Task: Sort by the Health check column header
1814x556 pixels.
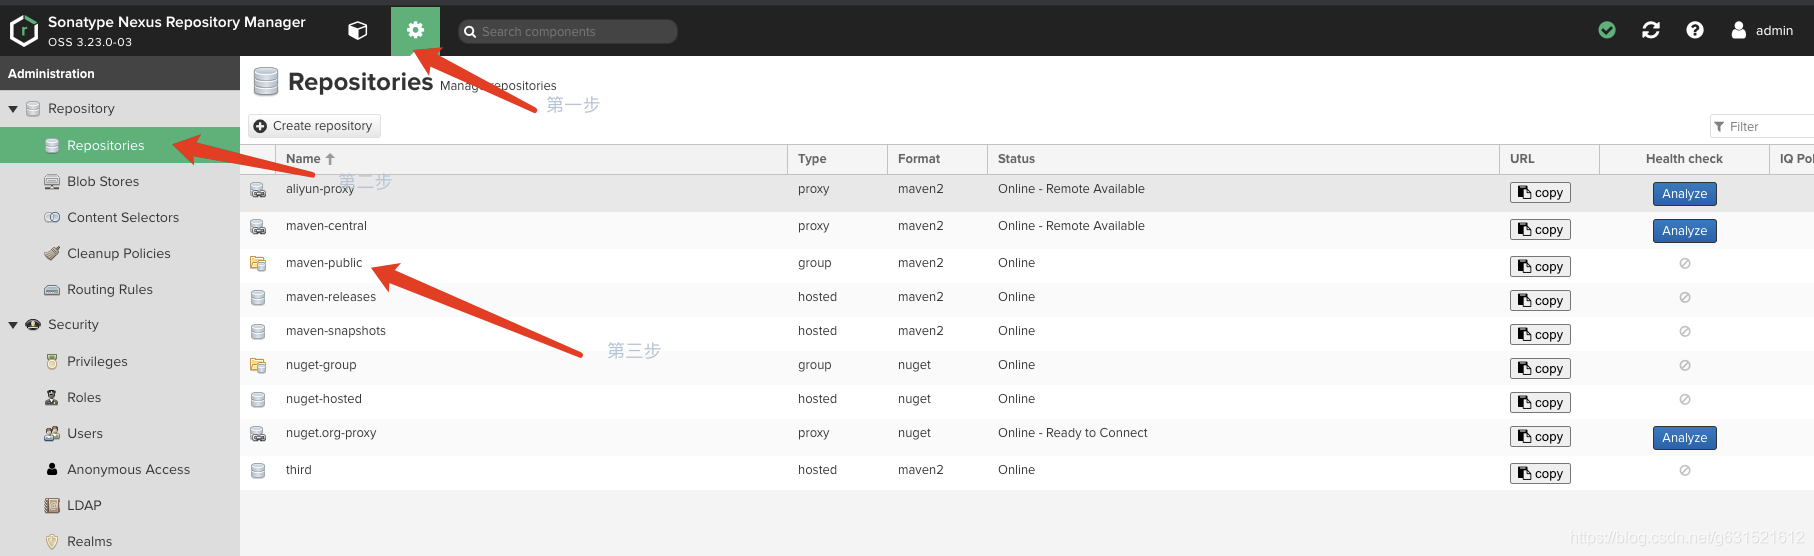Action: pyautogui.click(x=1684, y=159)
